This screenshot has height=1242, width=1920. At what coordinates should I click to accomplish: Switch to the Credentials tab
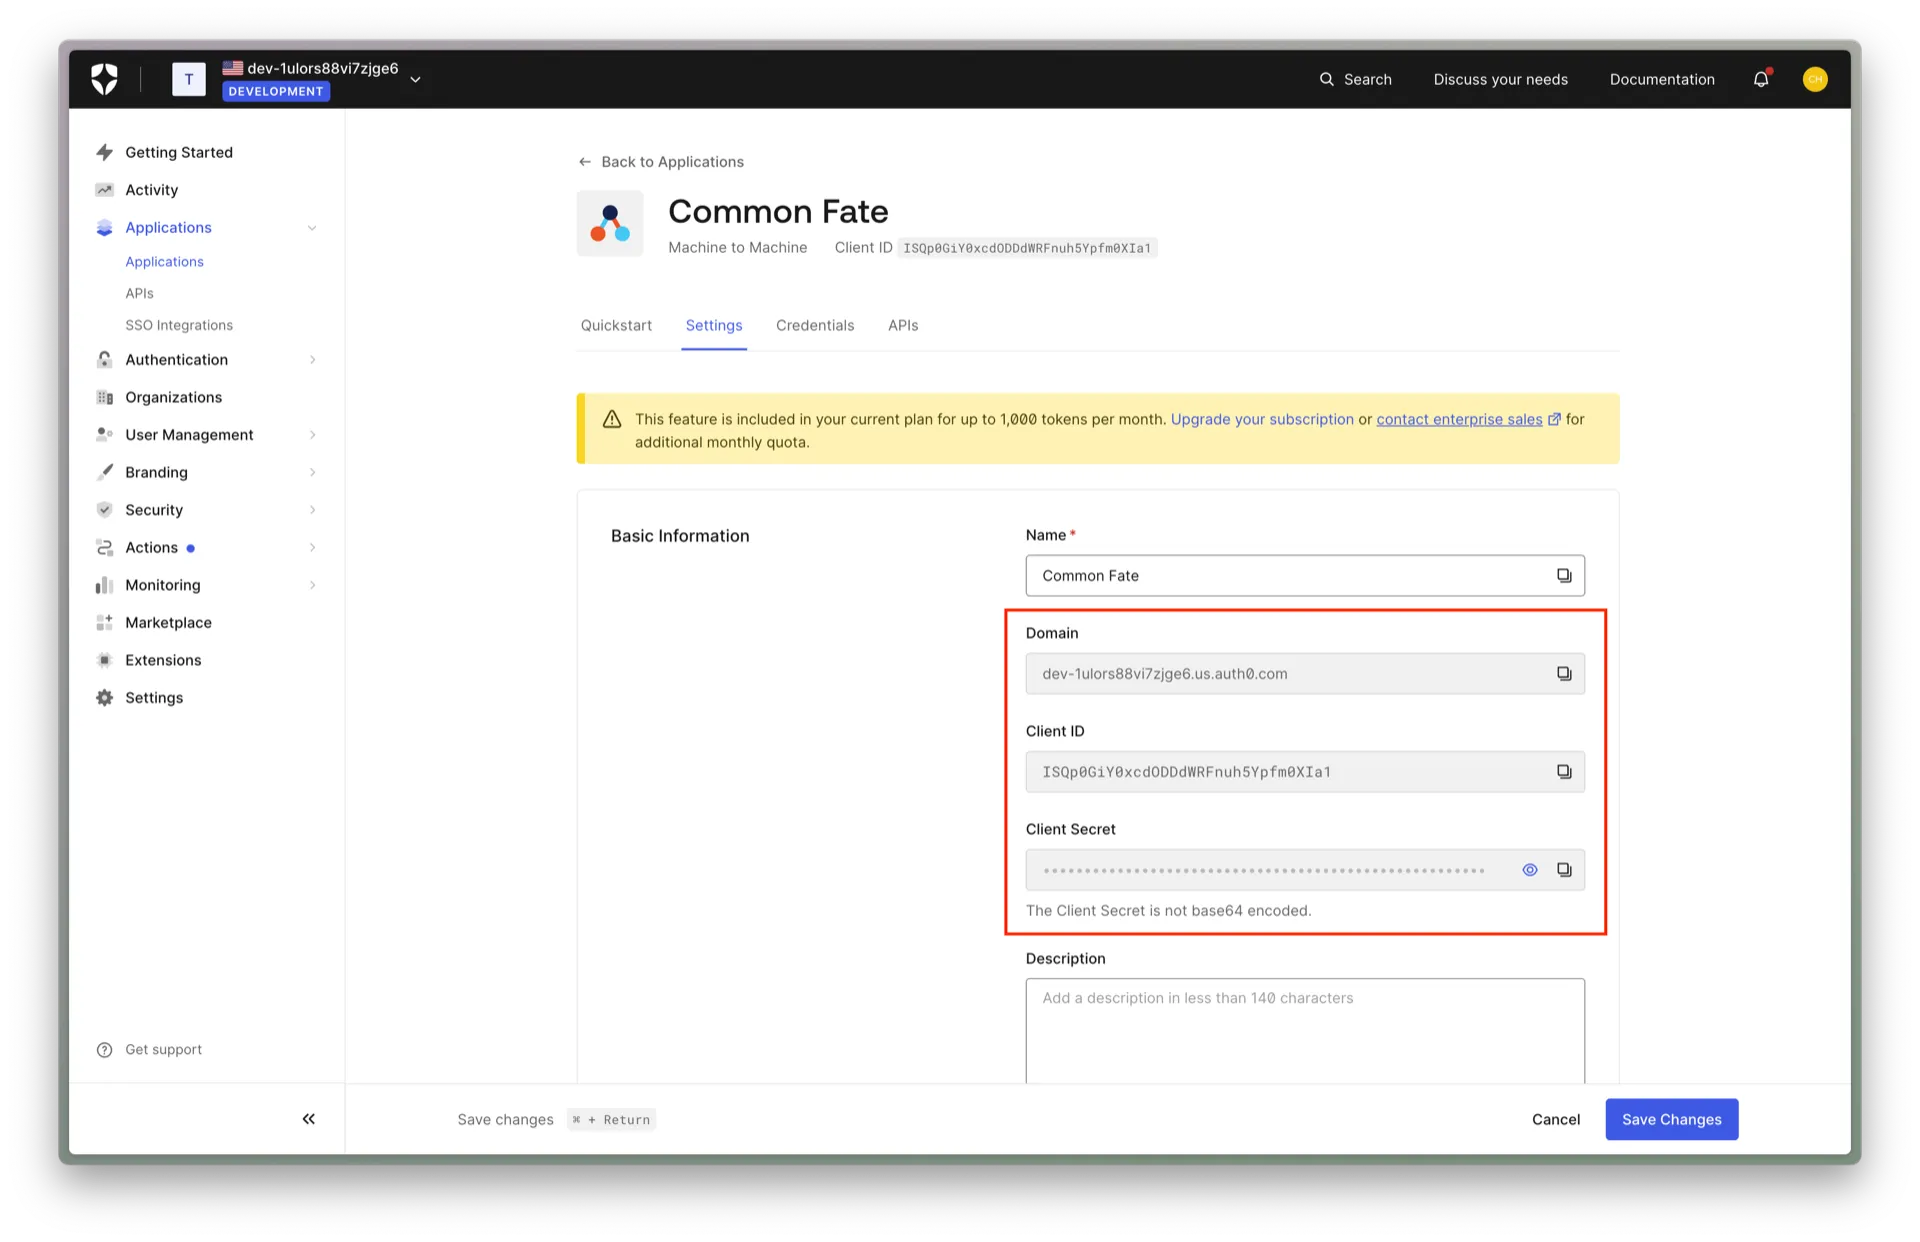pyautogui.click(x=814, y=326)
